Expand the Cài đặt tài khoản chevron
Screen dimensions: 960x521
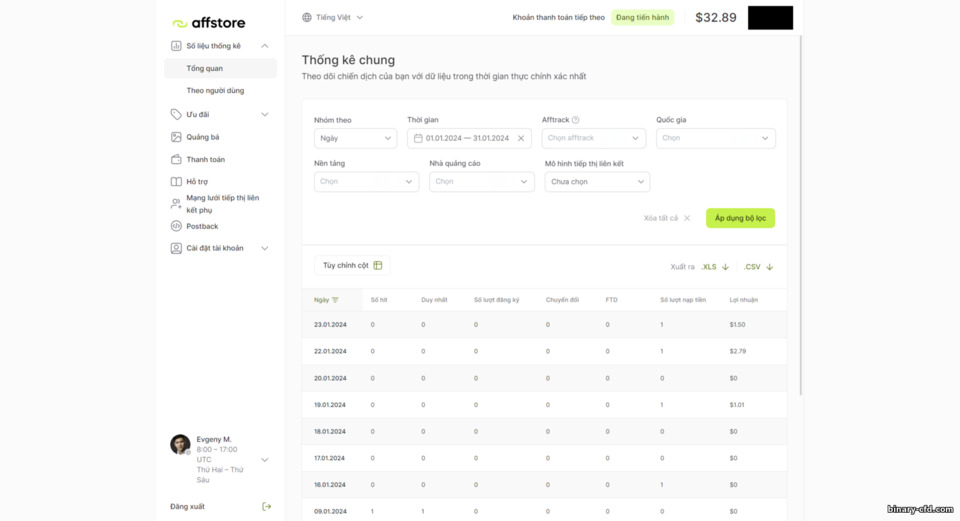coord(264,248)
